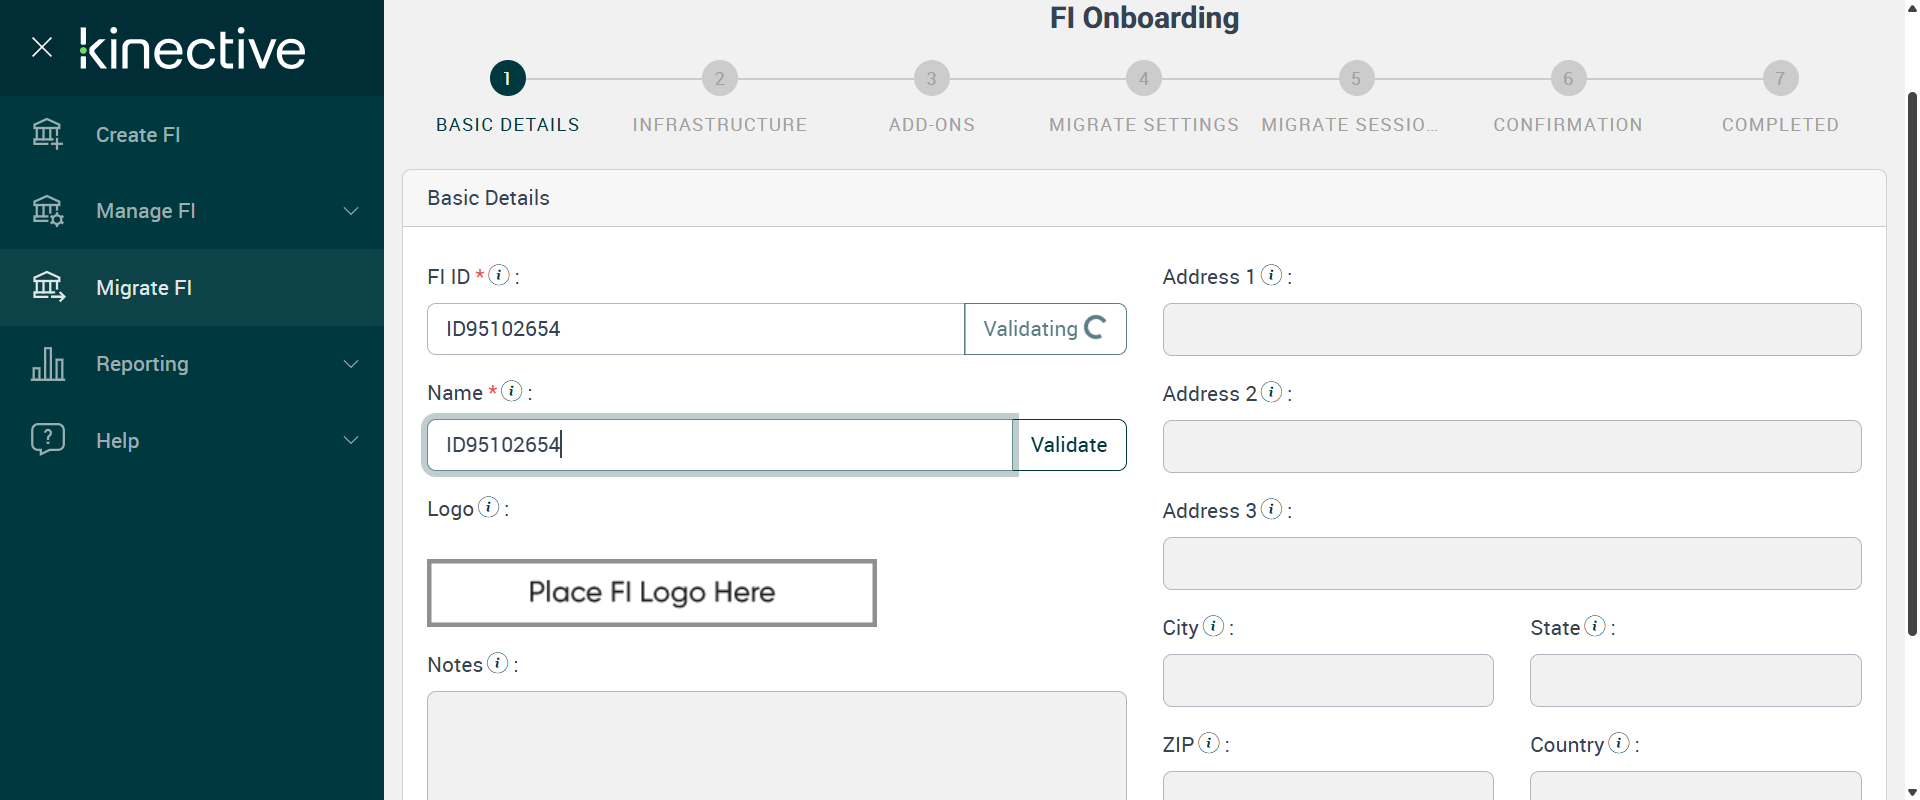
Task: Go to Infrastructure step 2
Action: coord(719,79)
